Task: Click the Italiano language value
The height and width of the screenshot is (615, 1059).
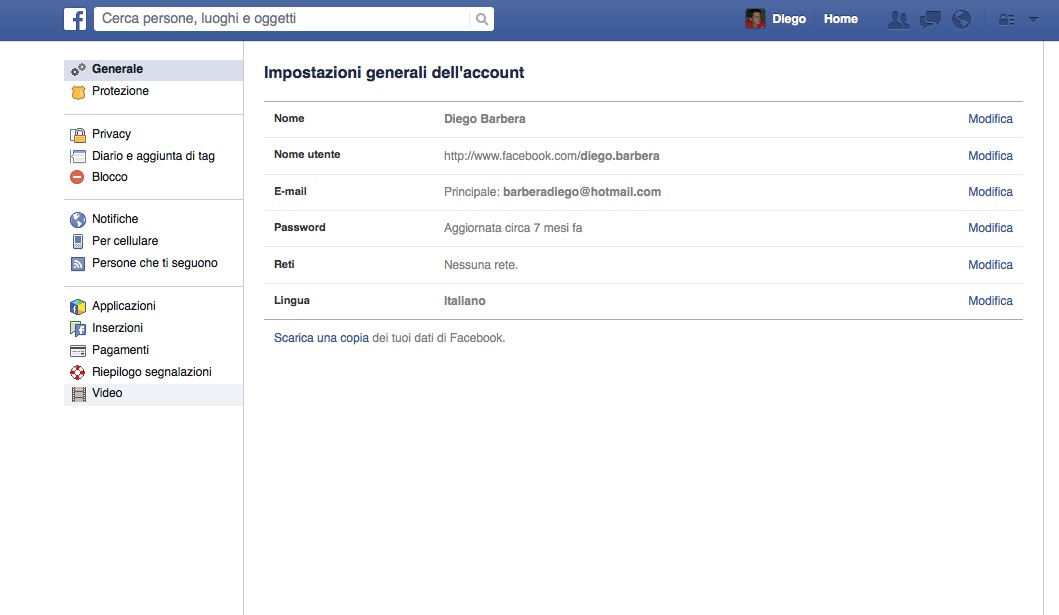Action: [x=465, y=301]
